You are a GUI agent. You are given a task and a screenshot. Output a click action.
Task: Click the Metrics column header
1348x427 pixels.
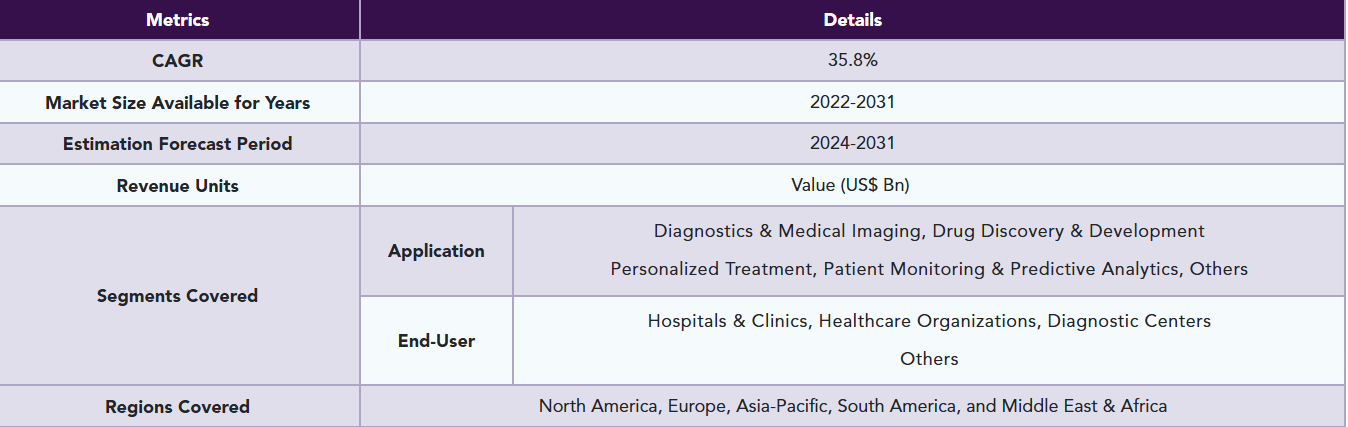click(178, 19)
